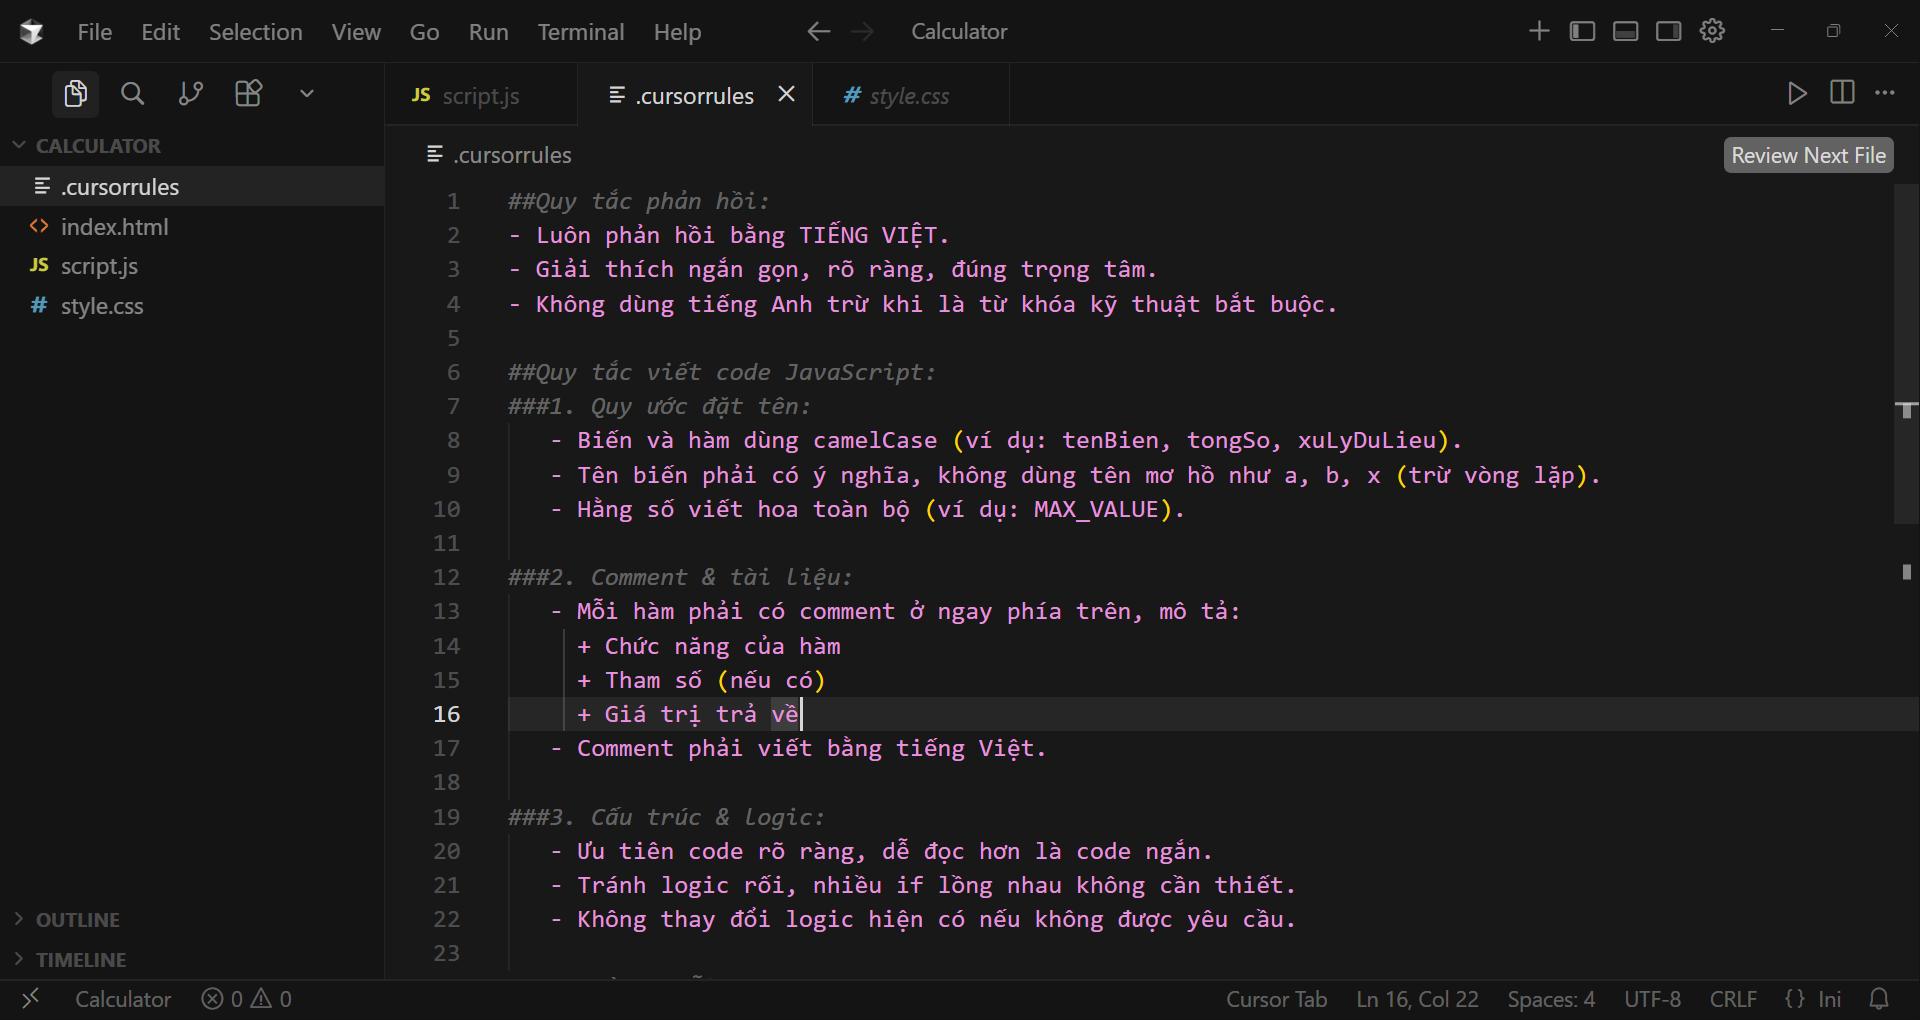Click the Review Next File button

1808,154
